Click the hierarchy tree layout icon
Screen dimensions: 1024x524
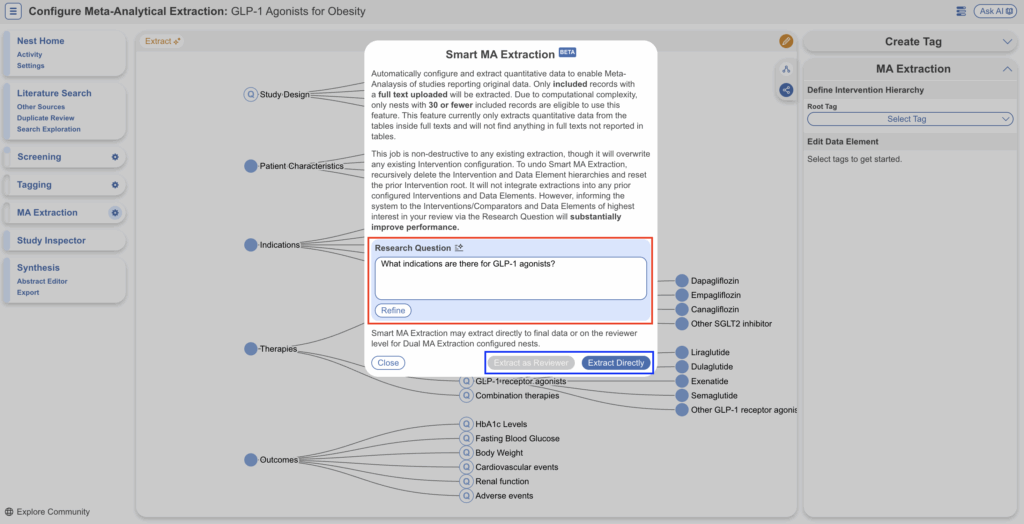(786, 69)
